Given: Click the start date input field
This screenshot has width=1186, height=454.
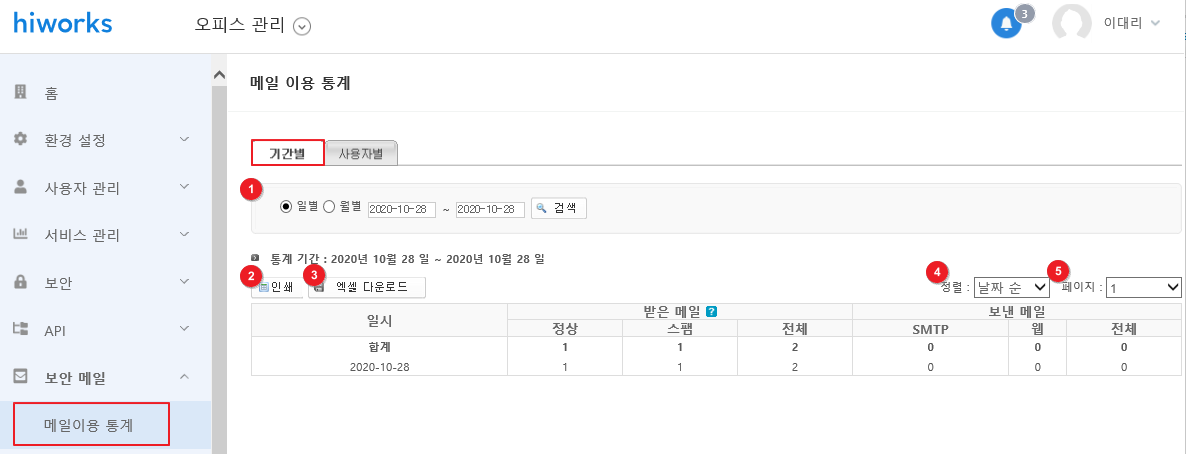Looking at the screenshot, I should click(402, 210).
